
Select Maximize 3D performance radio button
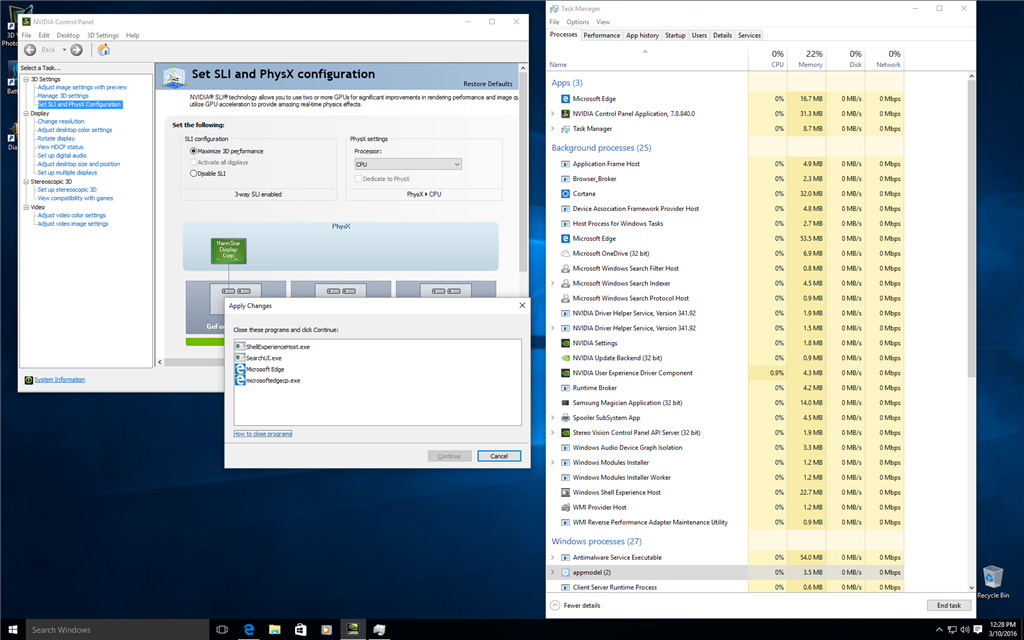[x=193, y=151]
